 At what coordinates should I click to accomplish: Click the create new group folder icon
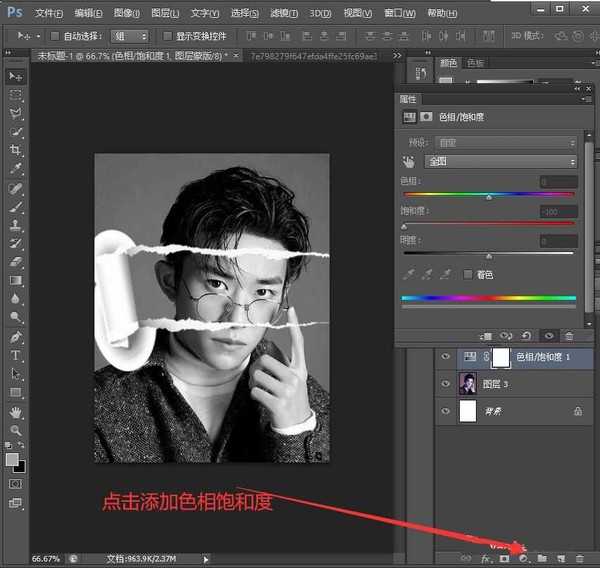(542, 557)
